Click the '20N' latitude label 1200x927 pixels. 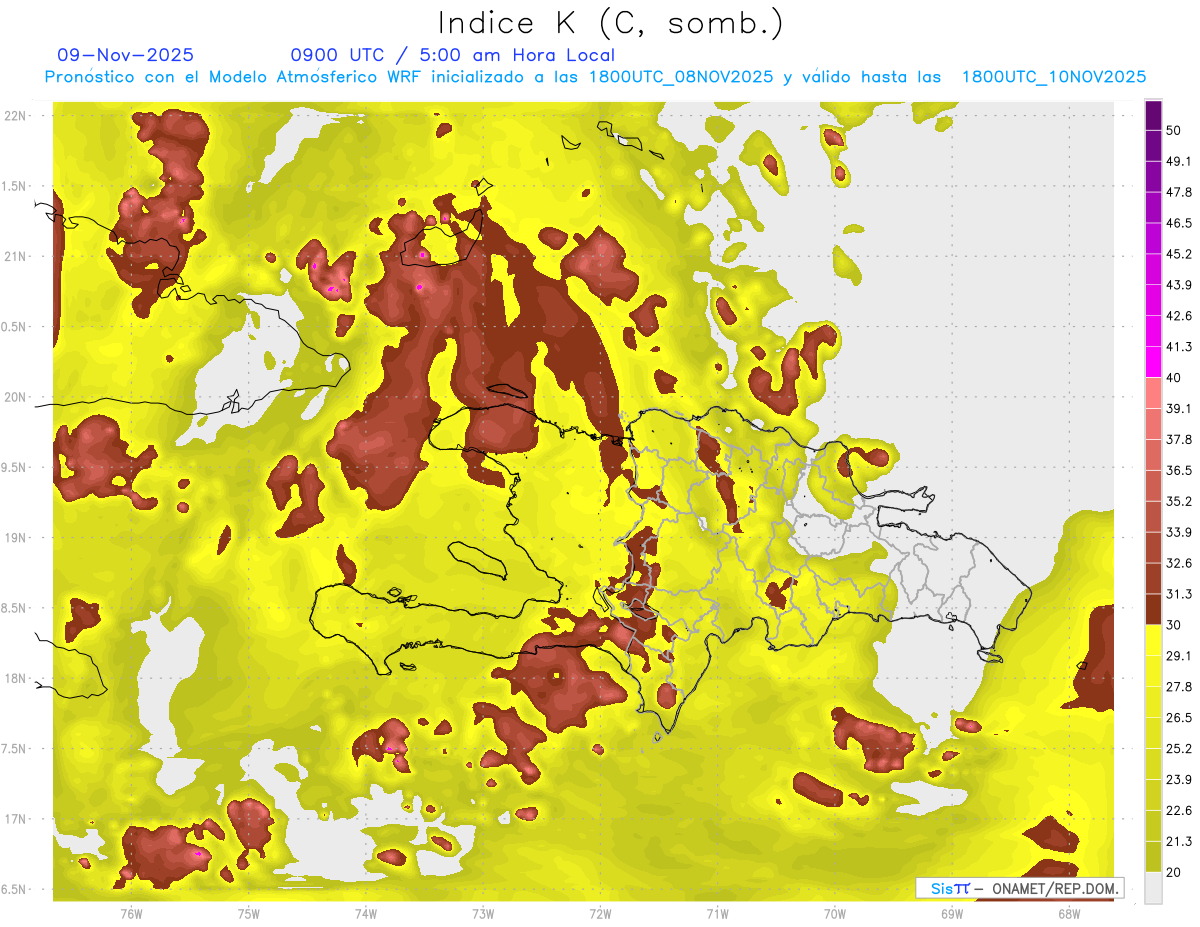(x=15, y=397)
